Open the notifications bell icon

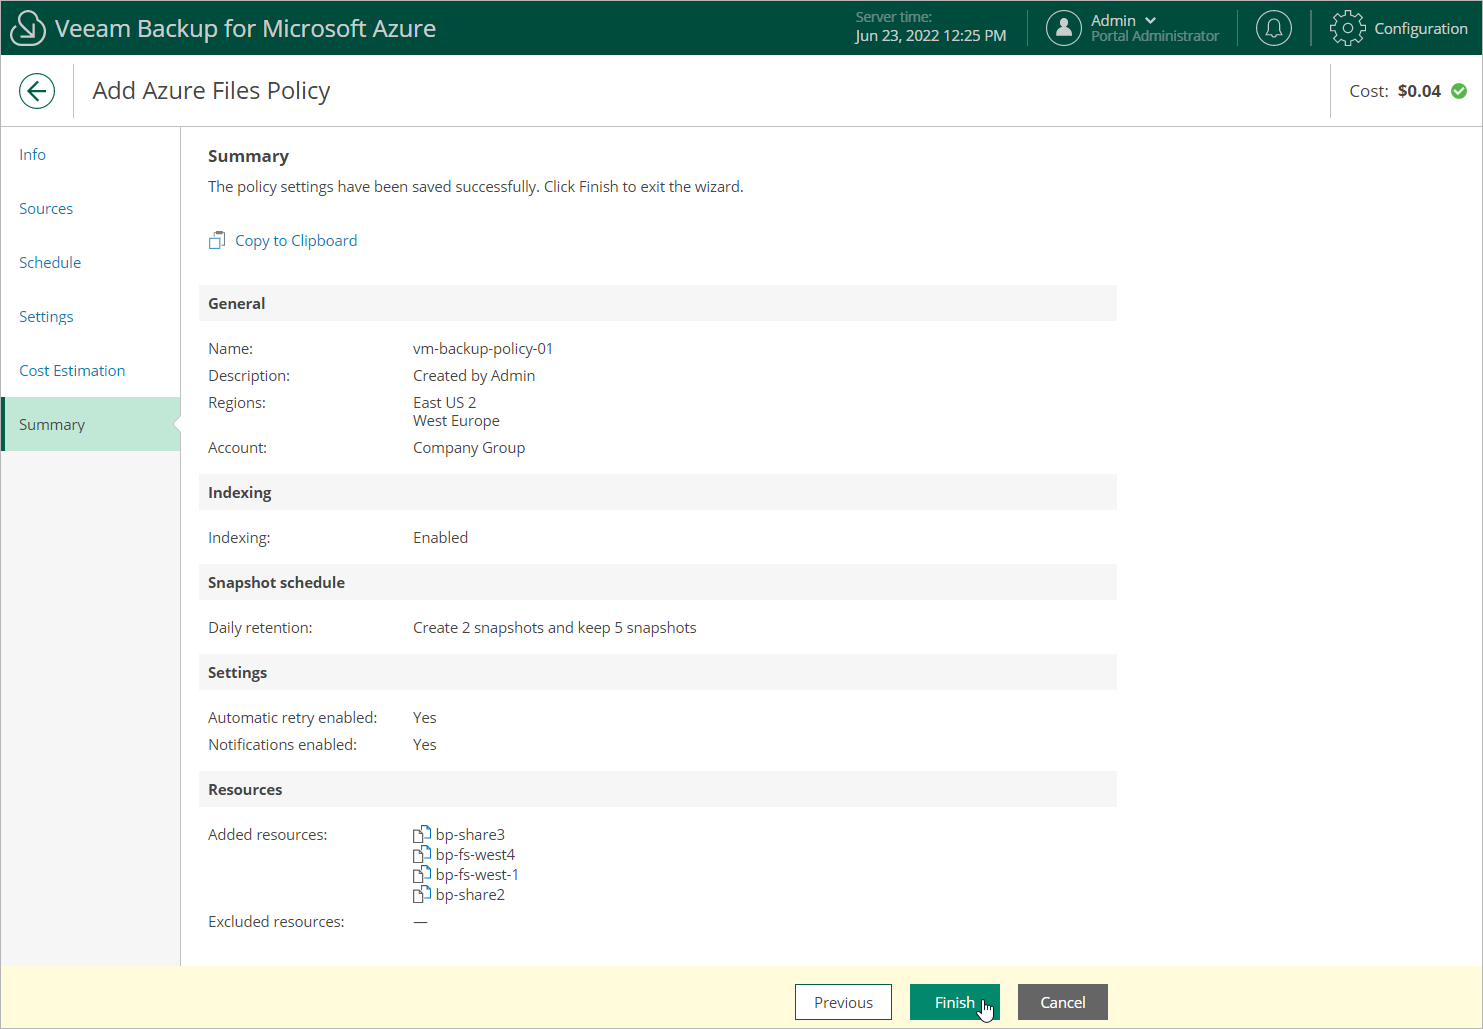(1274, 28)
